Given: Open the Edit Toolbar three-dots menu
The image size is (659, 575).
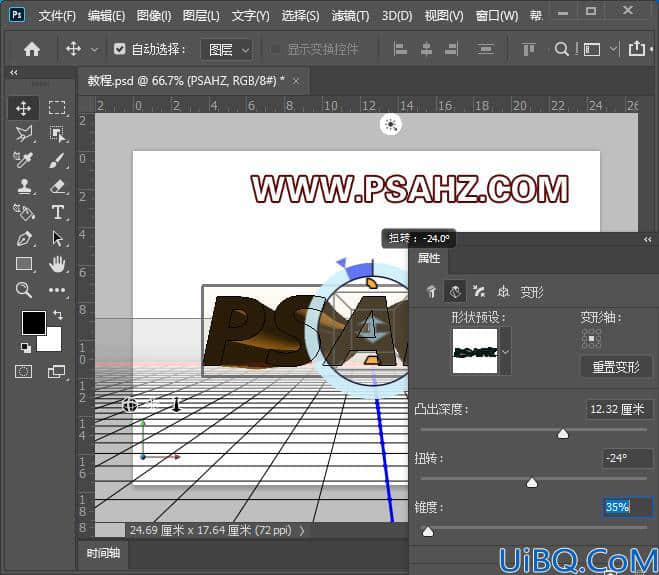Looking at the screenshot, I should (57, 290).
